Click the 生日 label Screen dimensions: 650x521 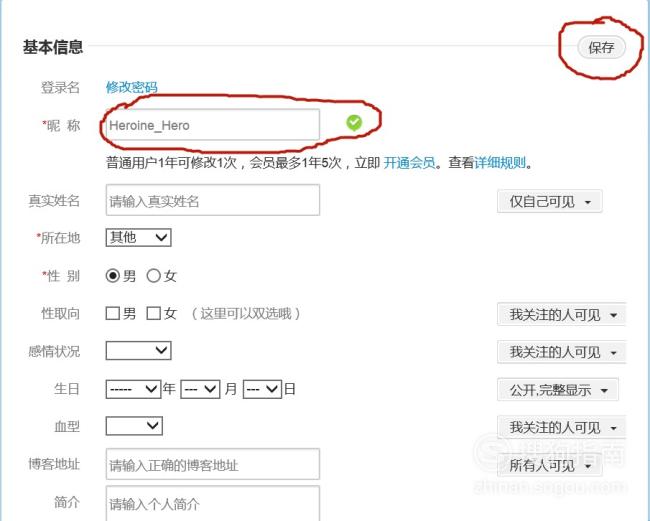click(67, 389)
